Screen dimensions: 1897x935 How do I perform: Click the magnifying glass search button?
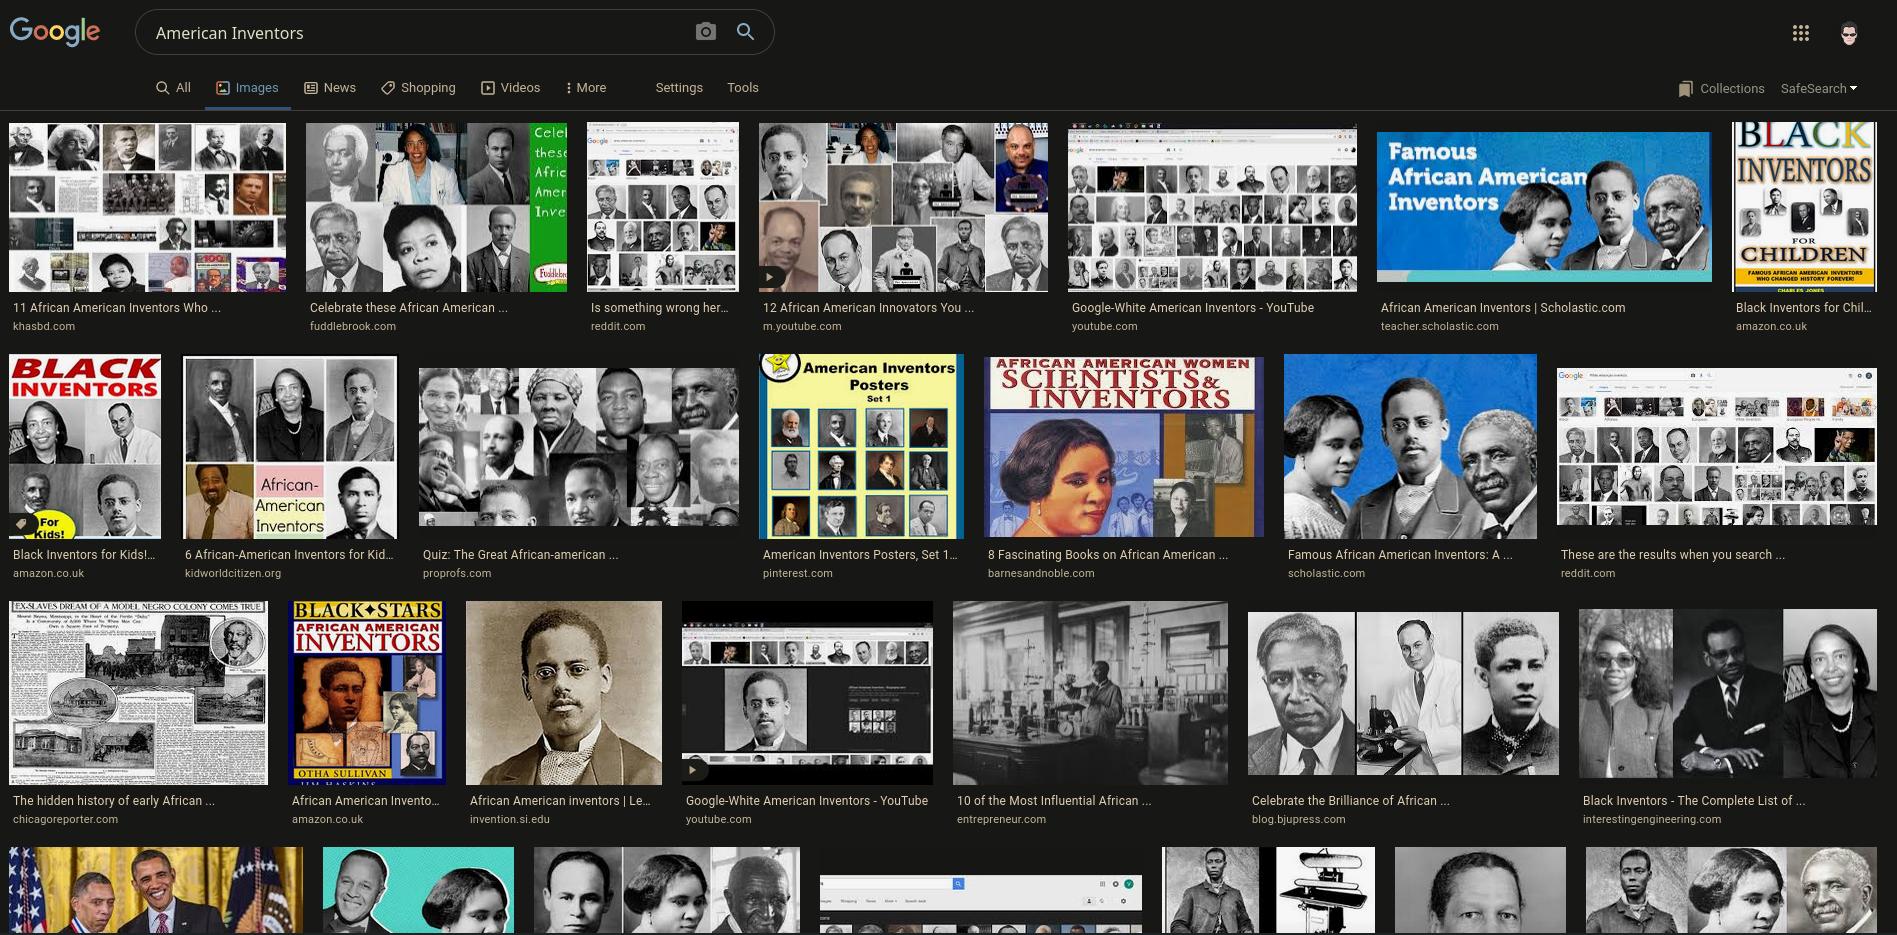[745, 32]
